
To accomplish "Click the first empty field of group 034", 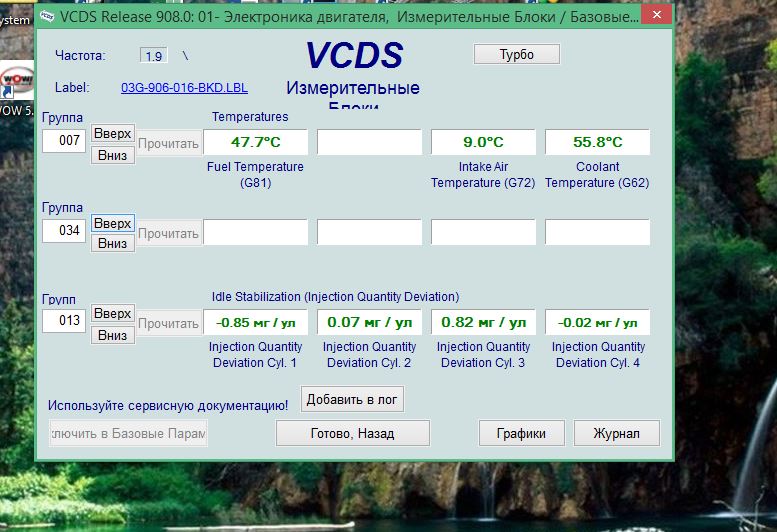I will (x=256, y=232).
